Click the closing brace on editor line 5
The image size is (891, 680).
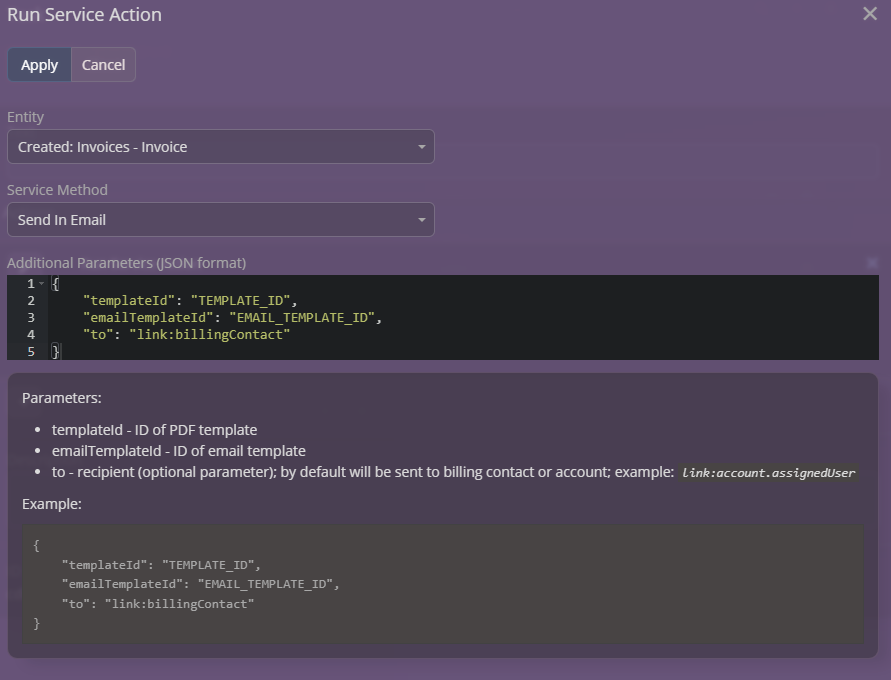click(56, 352)
